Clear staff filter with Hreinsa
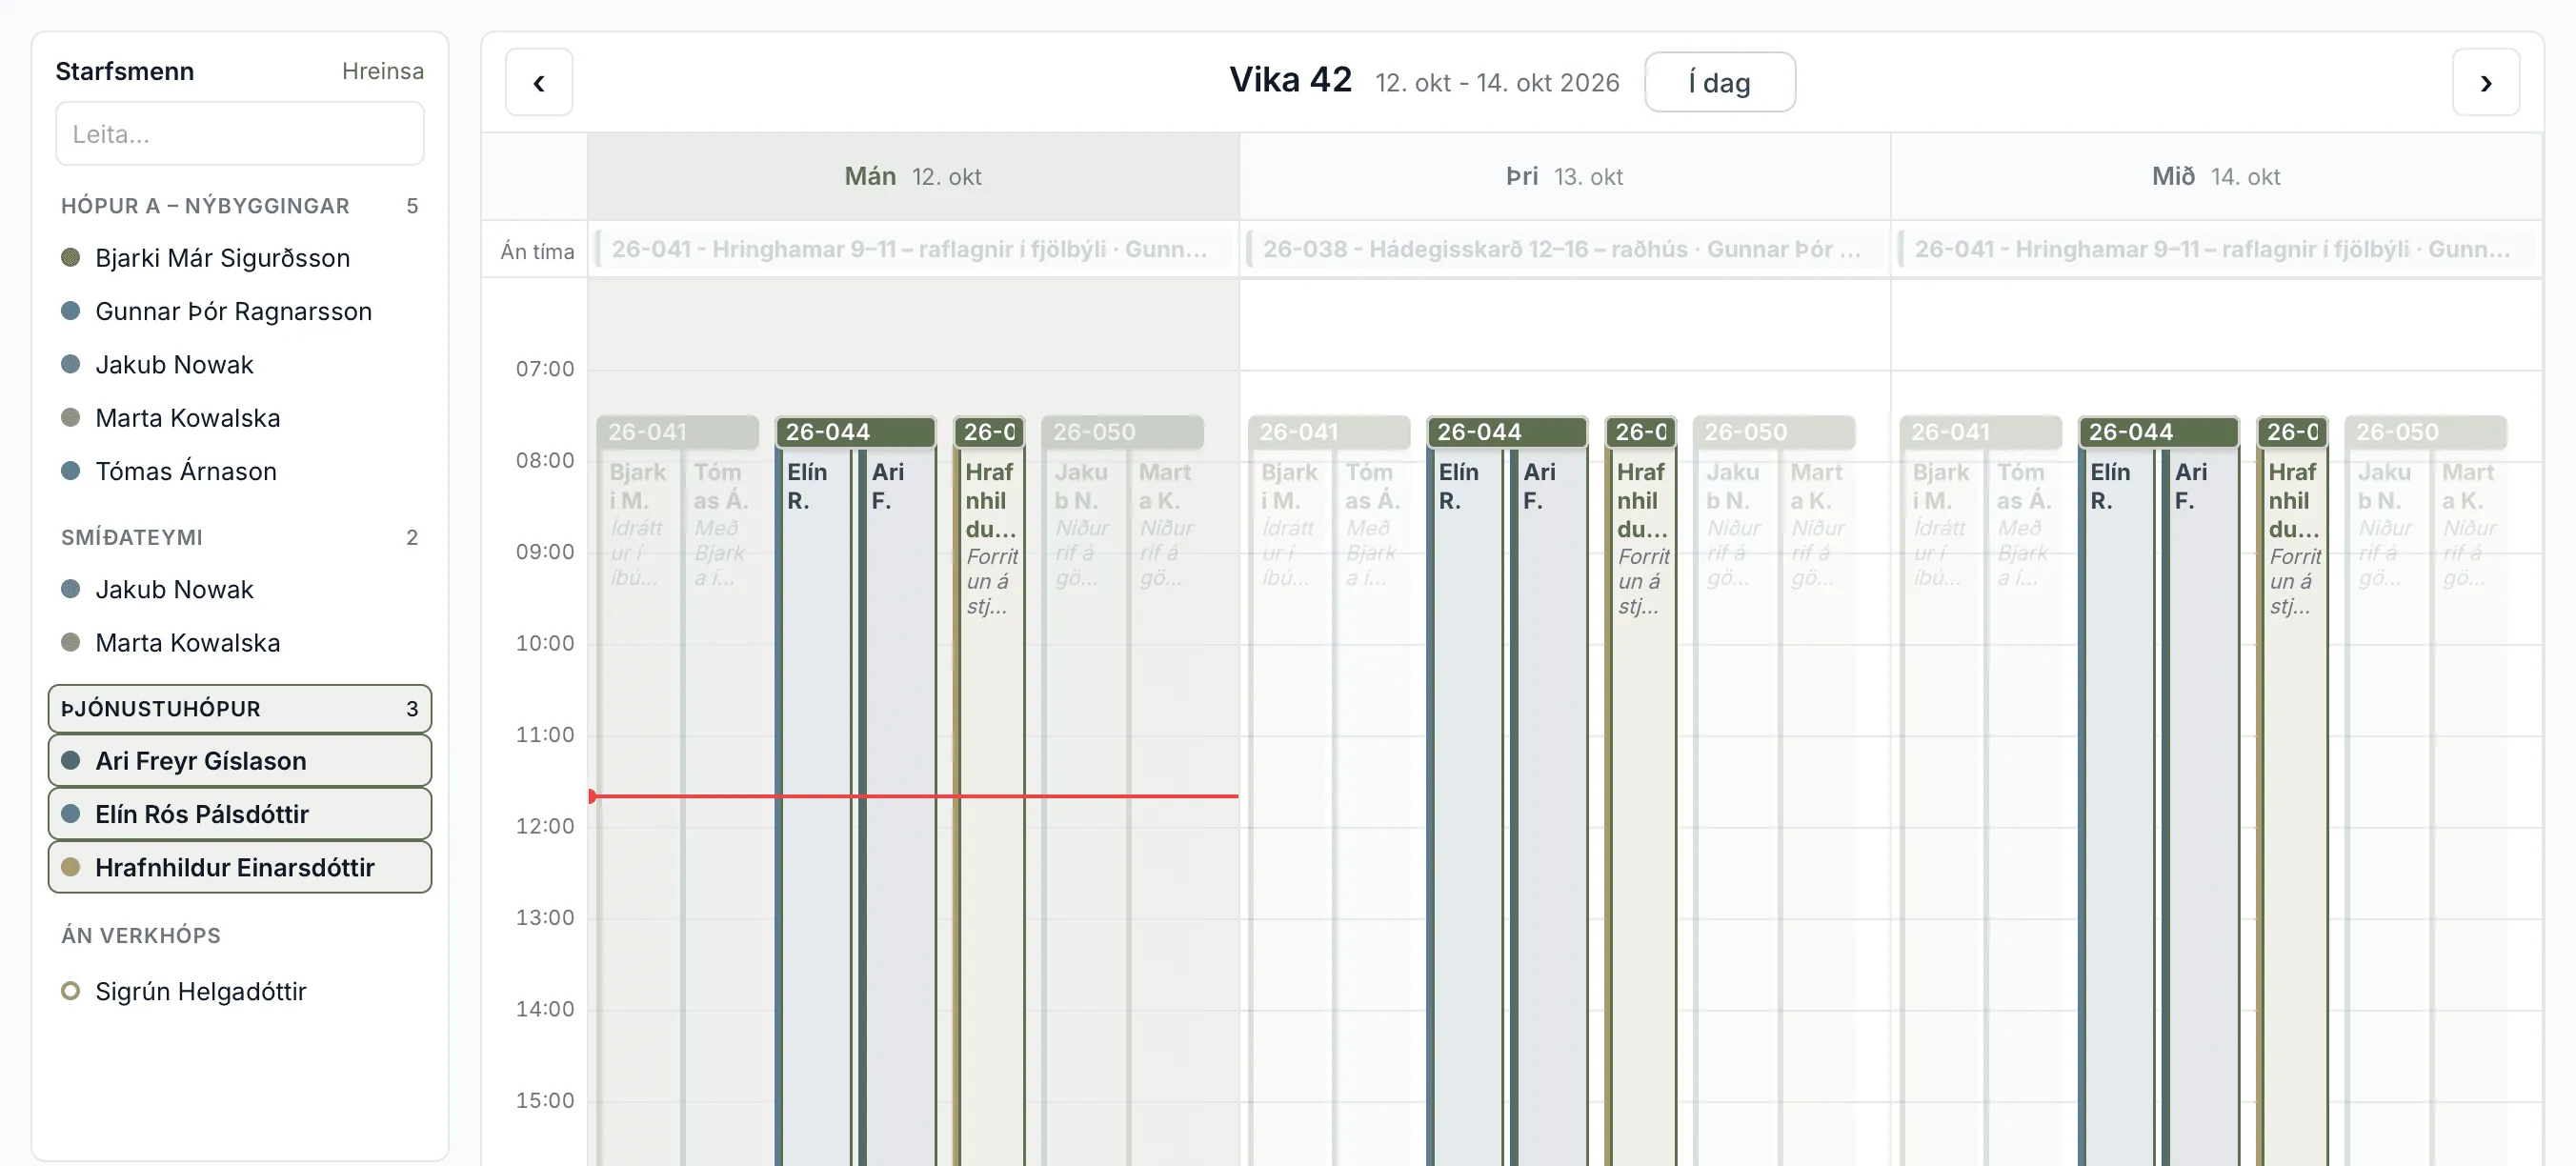Screen dimensions: 2576x1166 [x=382, y=71]
